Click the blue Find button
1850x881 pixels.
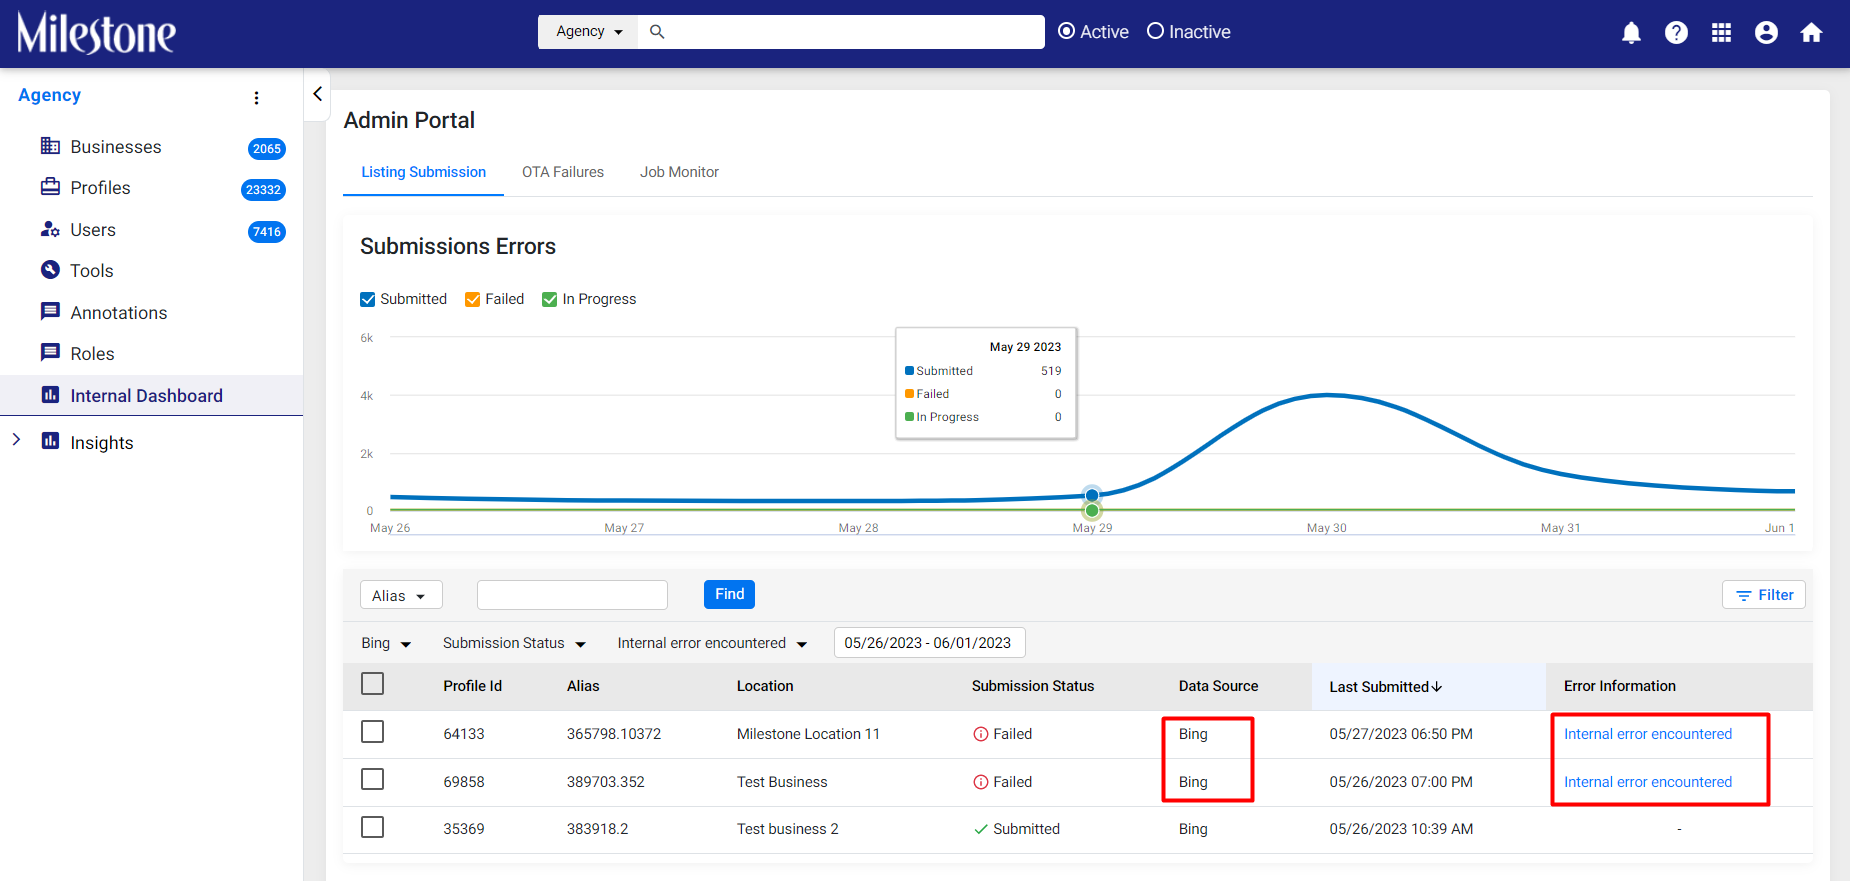[x=729, y=594]
